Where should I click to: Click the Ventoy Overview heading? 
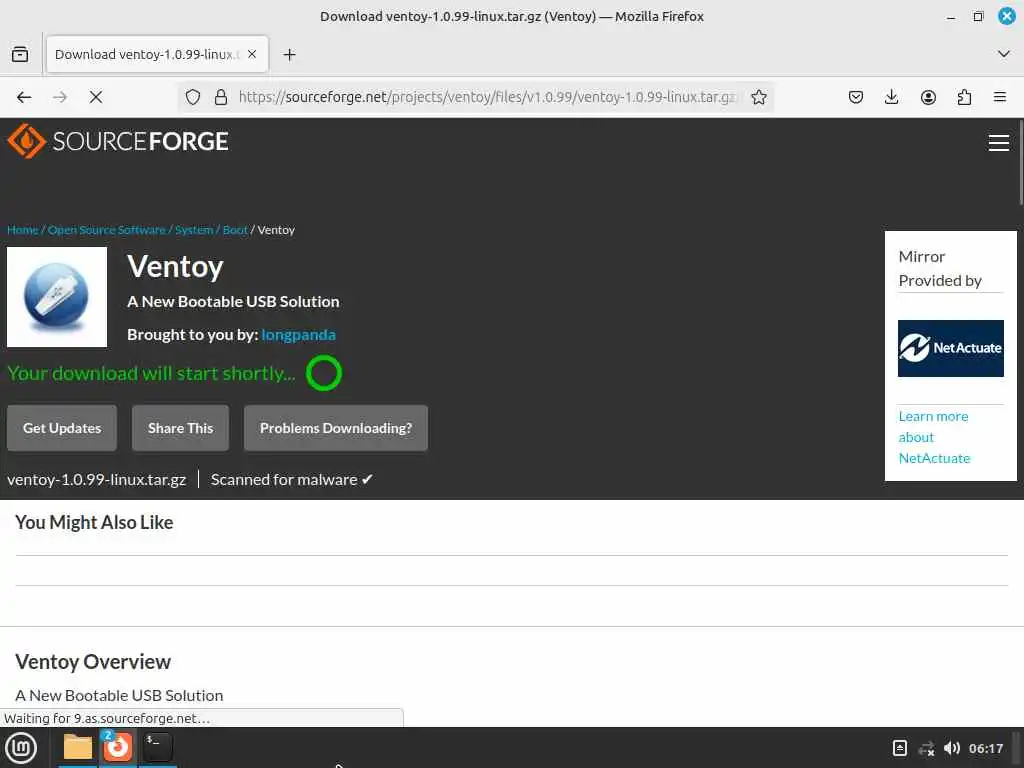click(x=93, y=662)
